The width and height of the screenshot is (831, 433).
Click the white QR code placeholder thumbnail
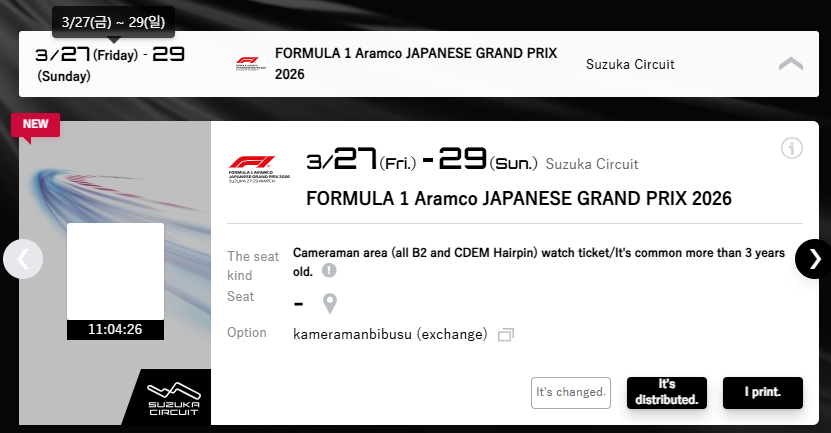pos(115,271)
